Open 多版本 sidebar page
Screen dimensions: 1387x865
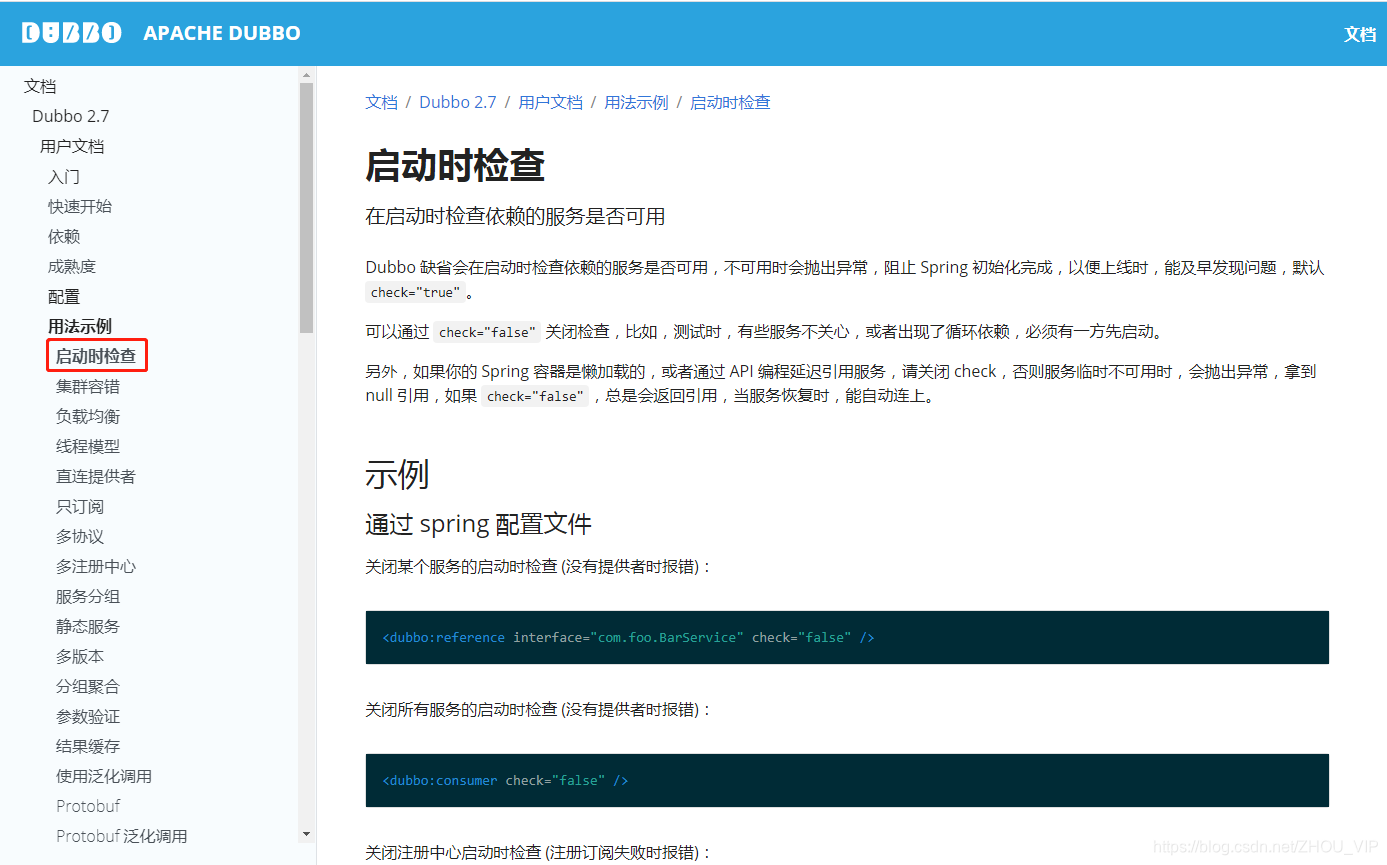pos(80,656)
